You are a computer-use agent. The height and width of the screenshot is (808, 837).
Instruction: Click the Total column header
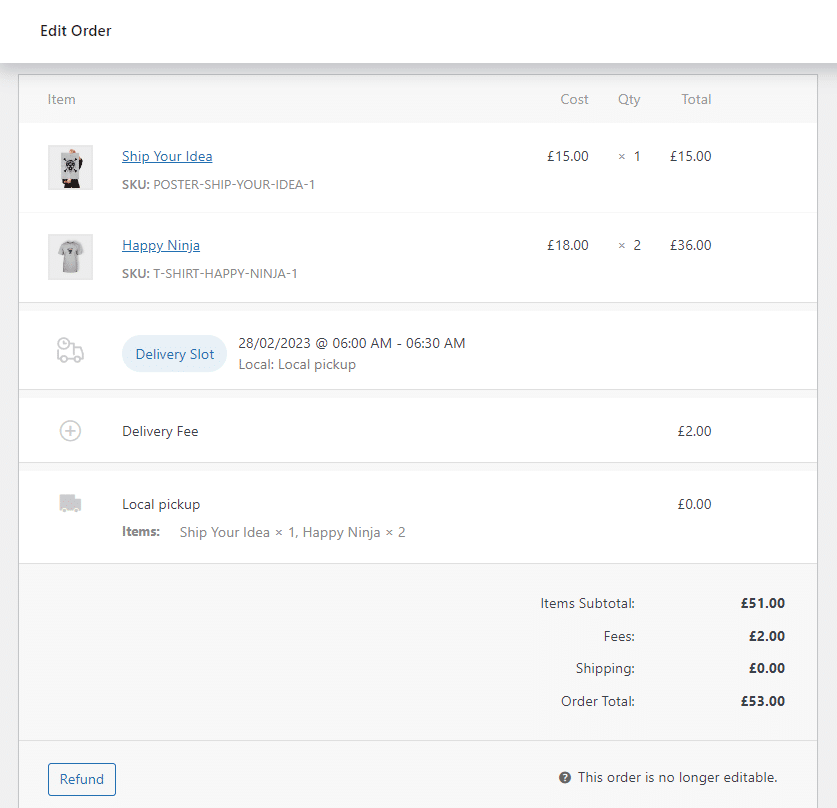pyautogui.click(x=696, y=99)
